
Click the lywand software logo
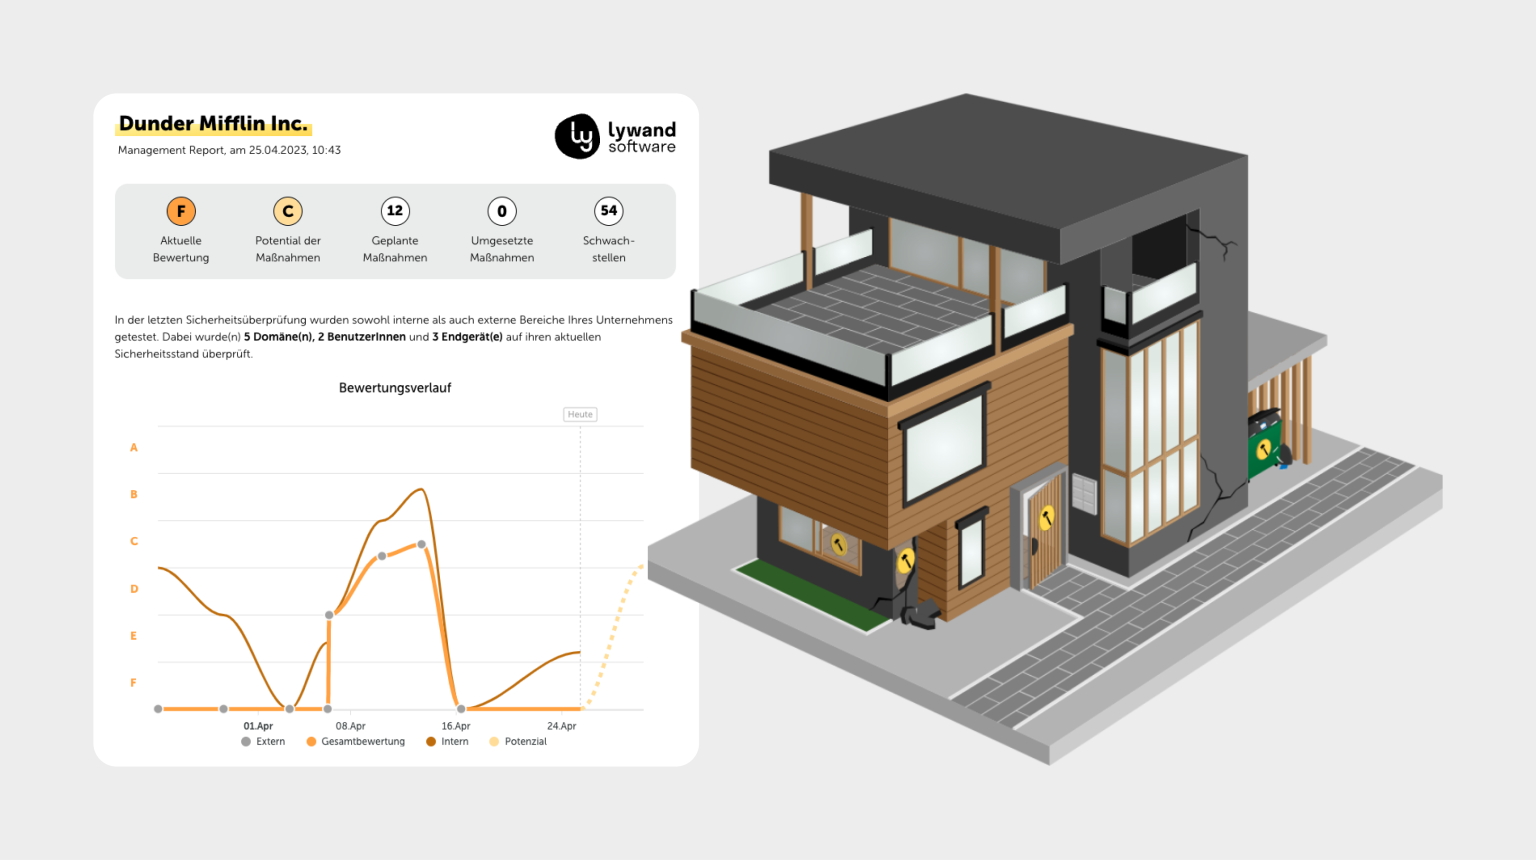click(615, 137)
